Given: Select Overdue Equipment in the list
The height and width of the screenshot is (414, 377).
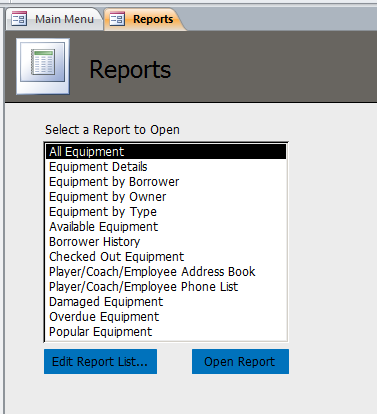Looking at the screenshot, I should click(x=166, y=317).
